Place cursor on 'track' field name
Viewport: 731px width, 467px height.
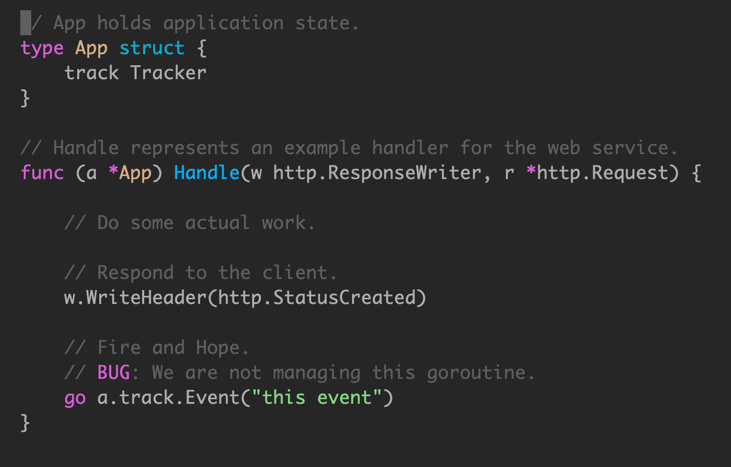point(91,73)
